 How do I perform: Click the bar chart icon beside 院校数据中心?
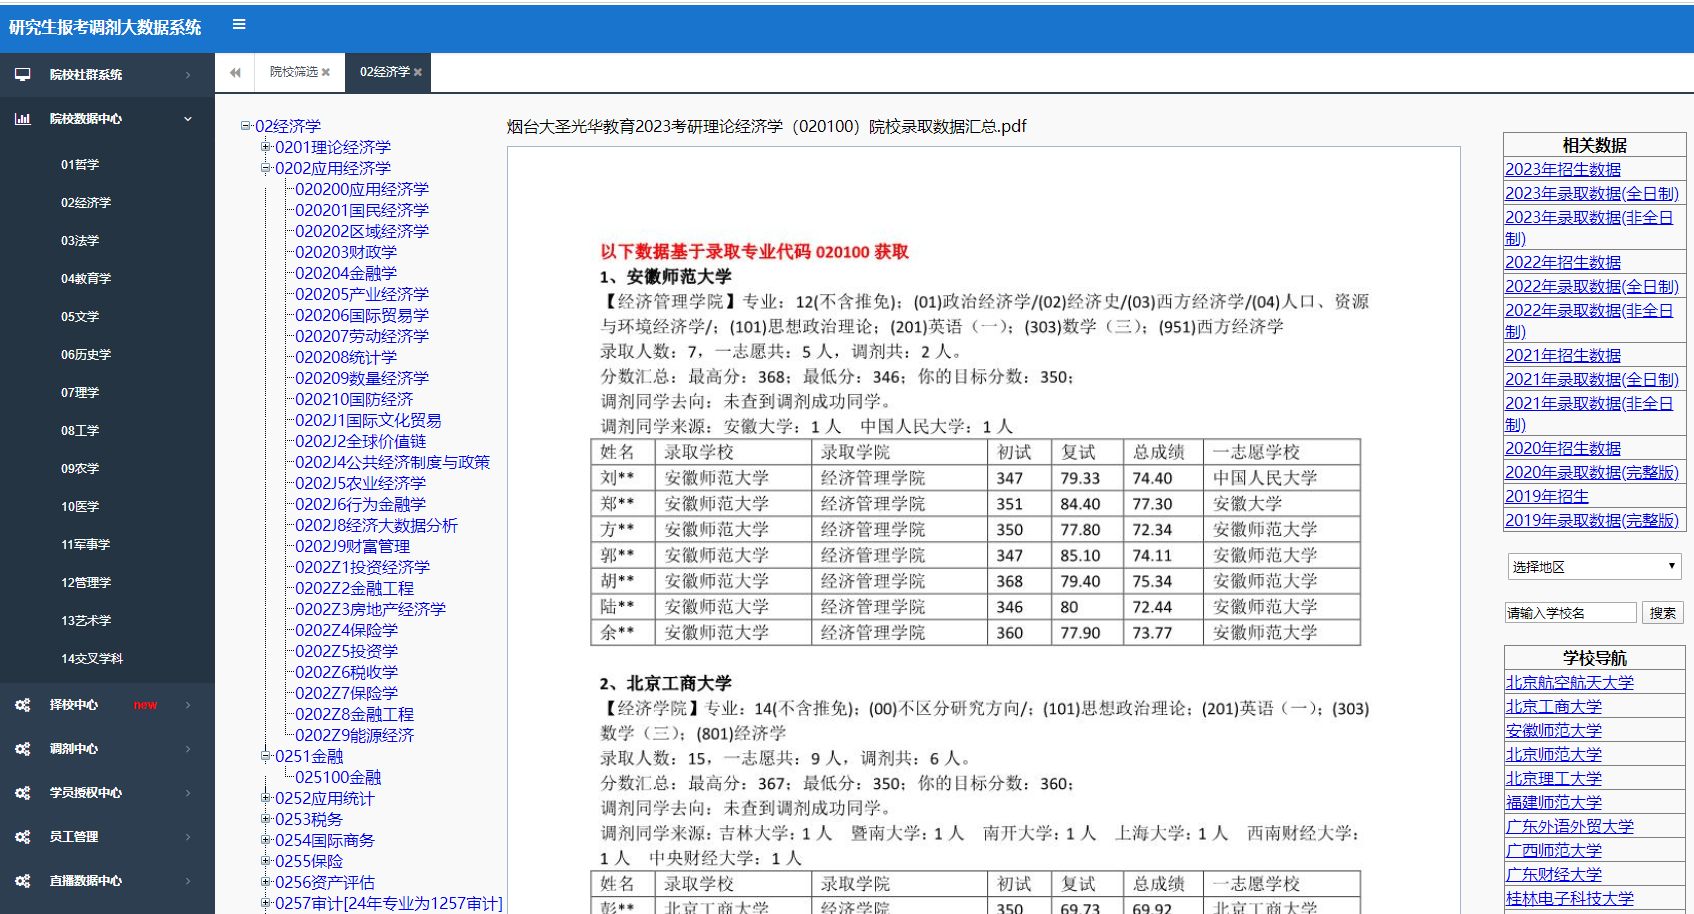click(22, 119)
